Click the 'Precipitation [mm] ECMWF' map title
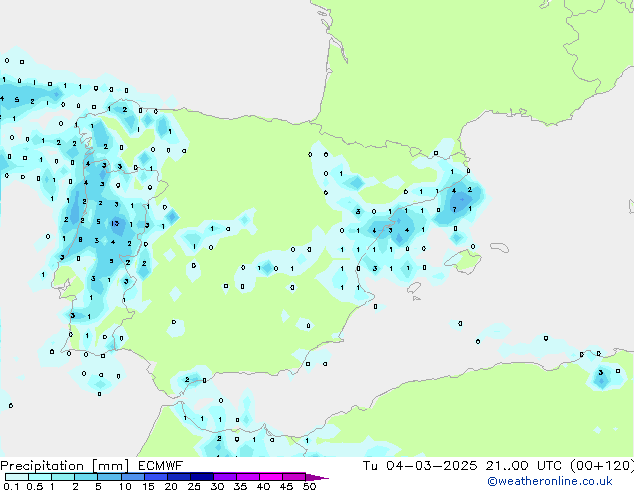The width and height of the screenshot is (634, 490). 92,466
